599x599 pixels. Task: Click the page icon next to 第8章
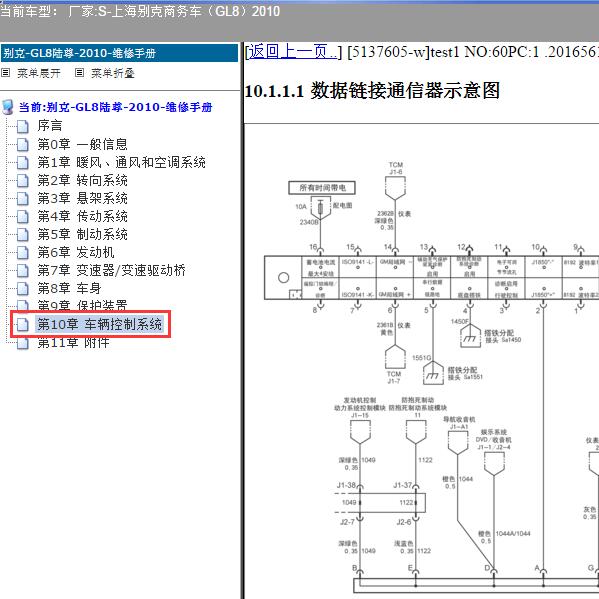tap(23, 288)
